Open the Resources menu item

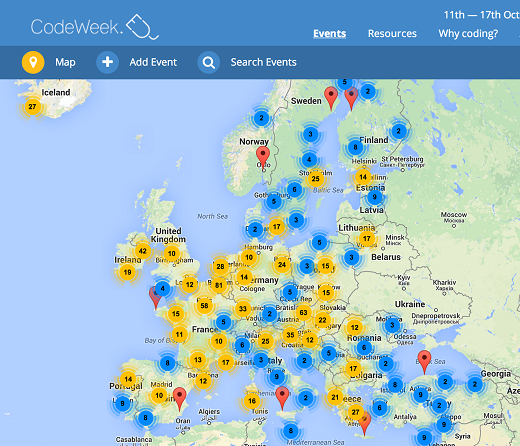(x=392, y=33)
